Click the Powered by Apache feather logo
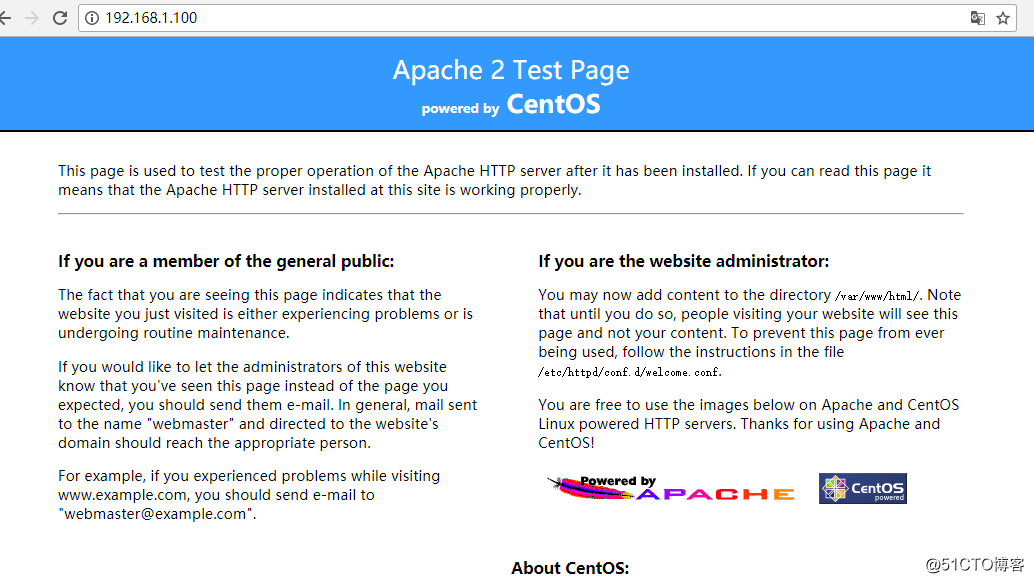Screen dimensions: 1034x583 click(x=671, y=488)
